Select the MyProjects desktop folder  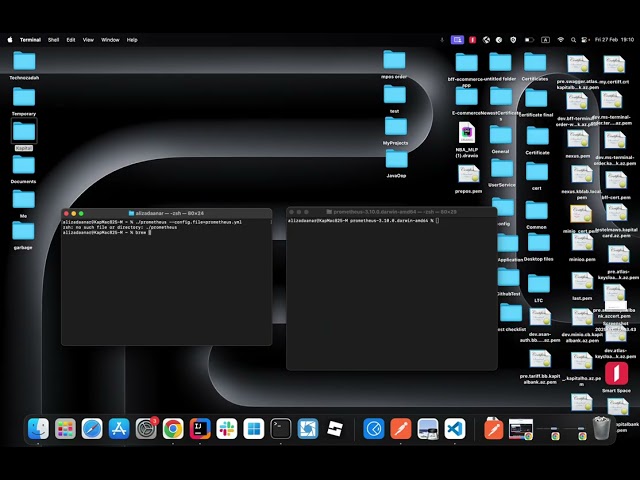pyautogui.click(x=395, y=127)
